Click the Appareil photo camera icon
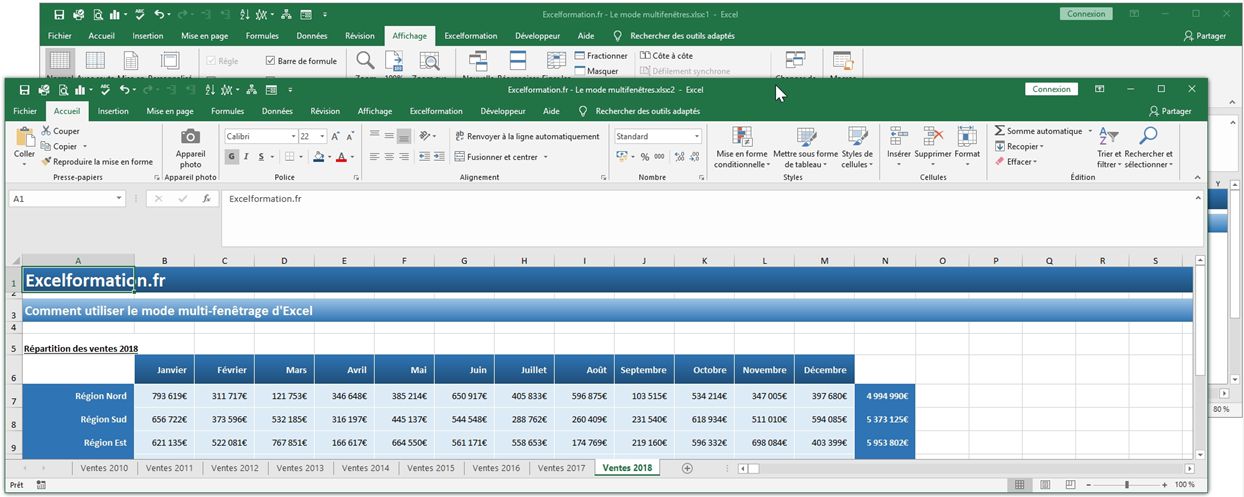The height and width of the screenshot is (497, 1244). coord(189,136)
